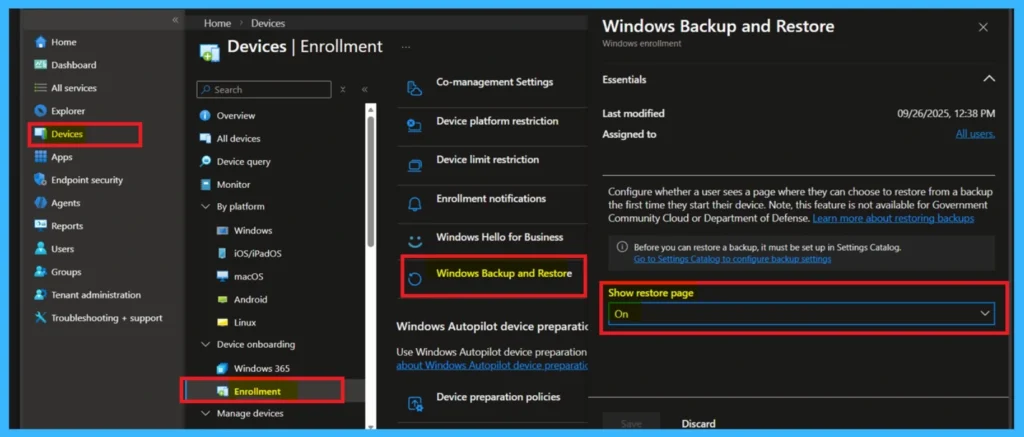
Task: Click the Reports icon
Action: [x=40, y=226]
